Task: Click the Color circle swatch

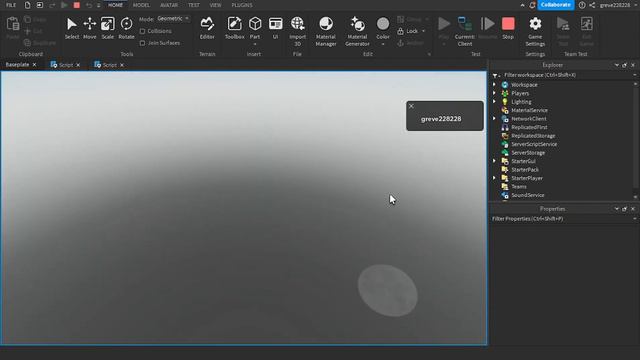Action: [x=383, y=24]
